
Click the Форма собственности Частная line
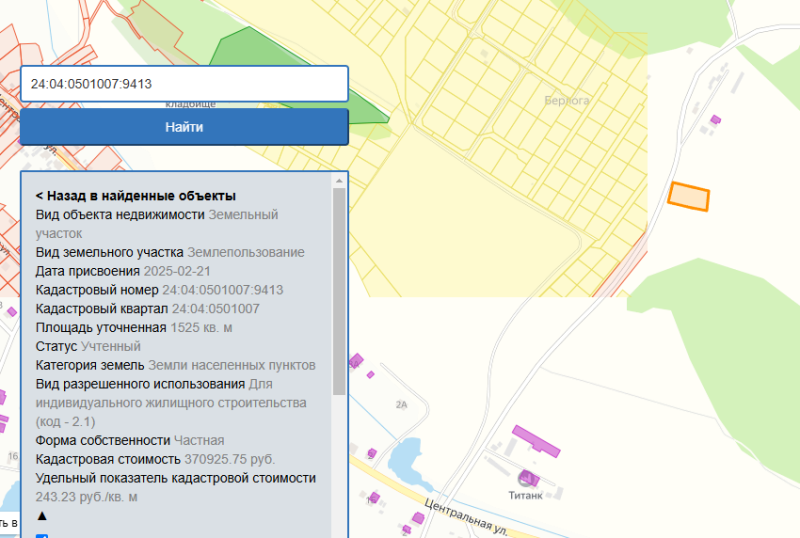[x=130, y=441]
